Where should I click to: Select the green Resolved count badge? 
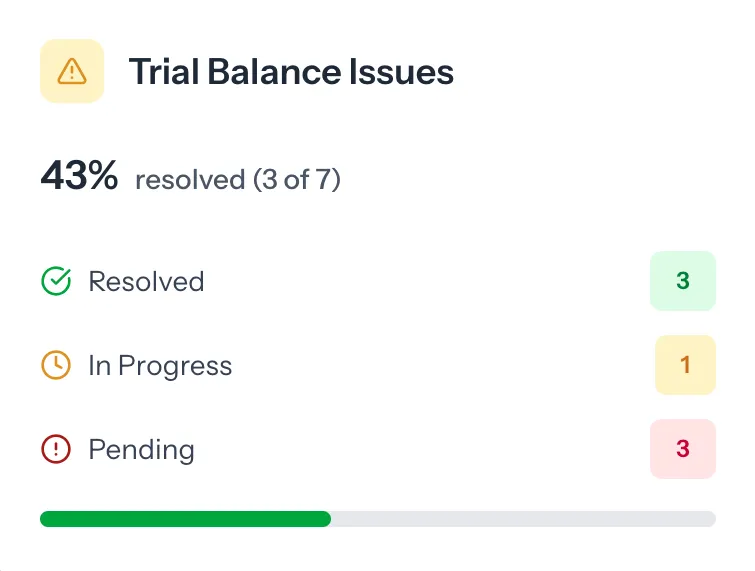[683, 281]
